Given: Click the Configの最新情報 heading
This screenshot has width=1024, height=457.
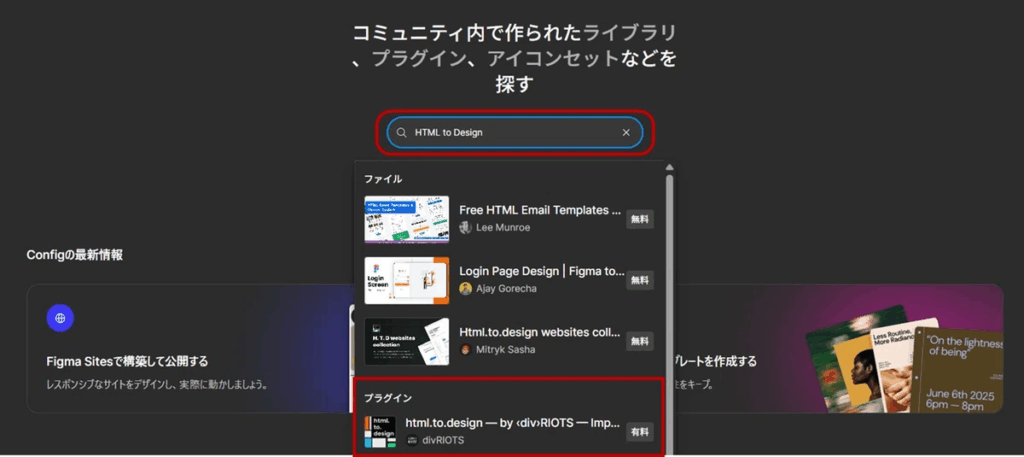Looking at the screenshot, I should (74, 255).
